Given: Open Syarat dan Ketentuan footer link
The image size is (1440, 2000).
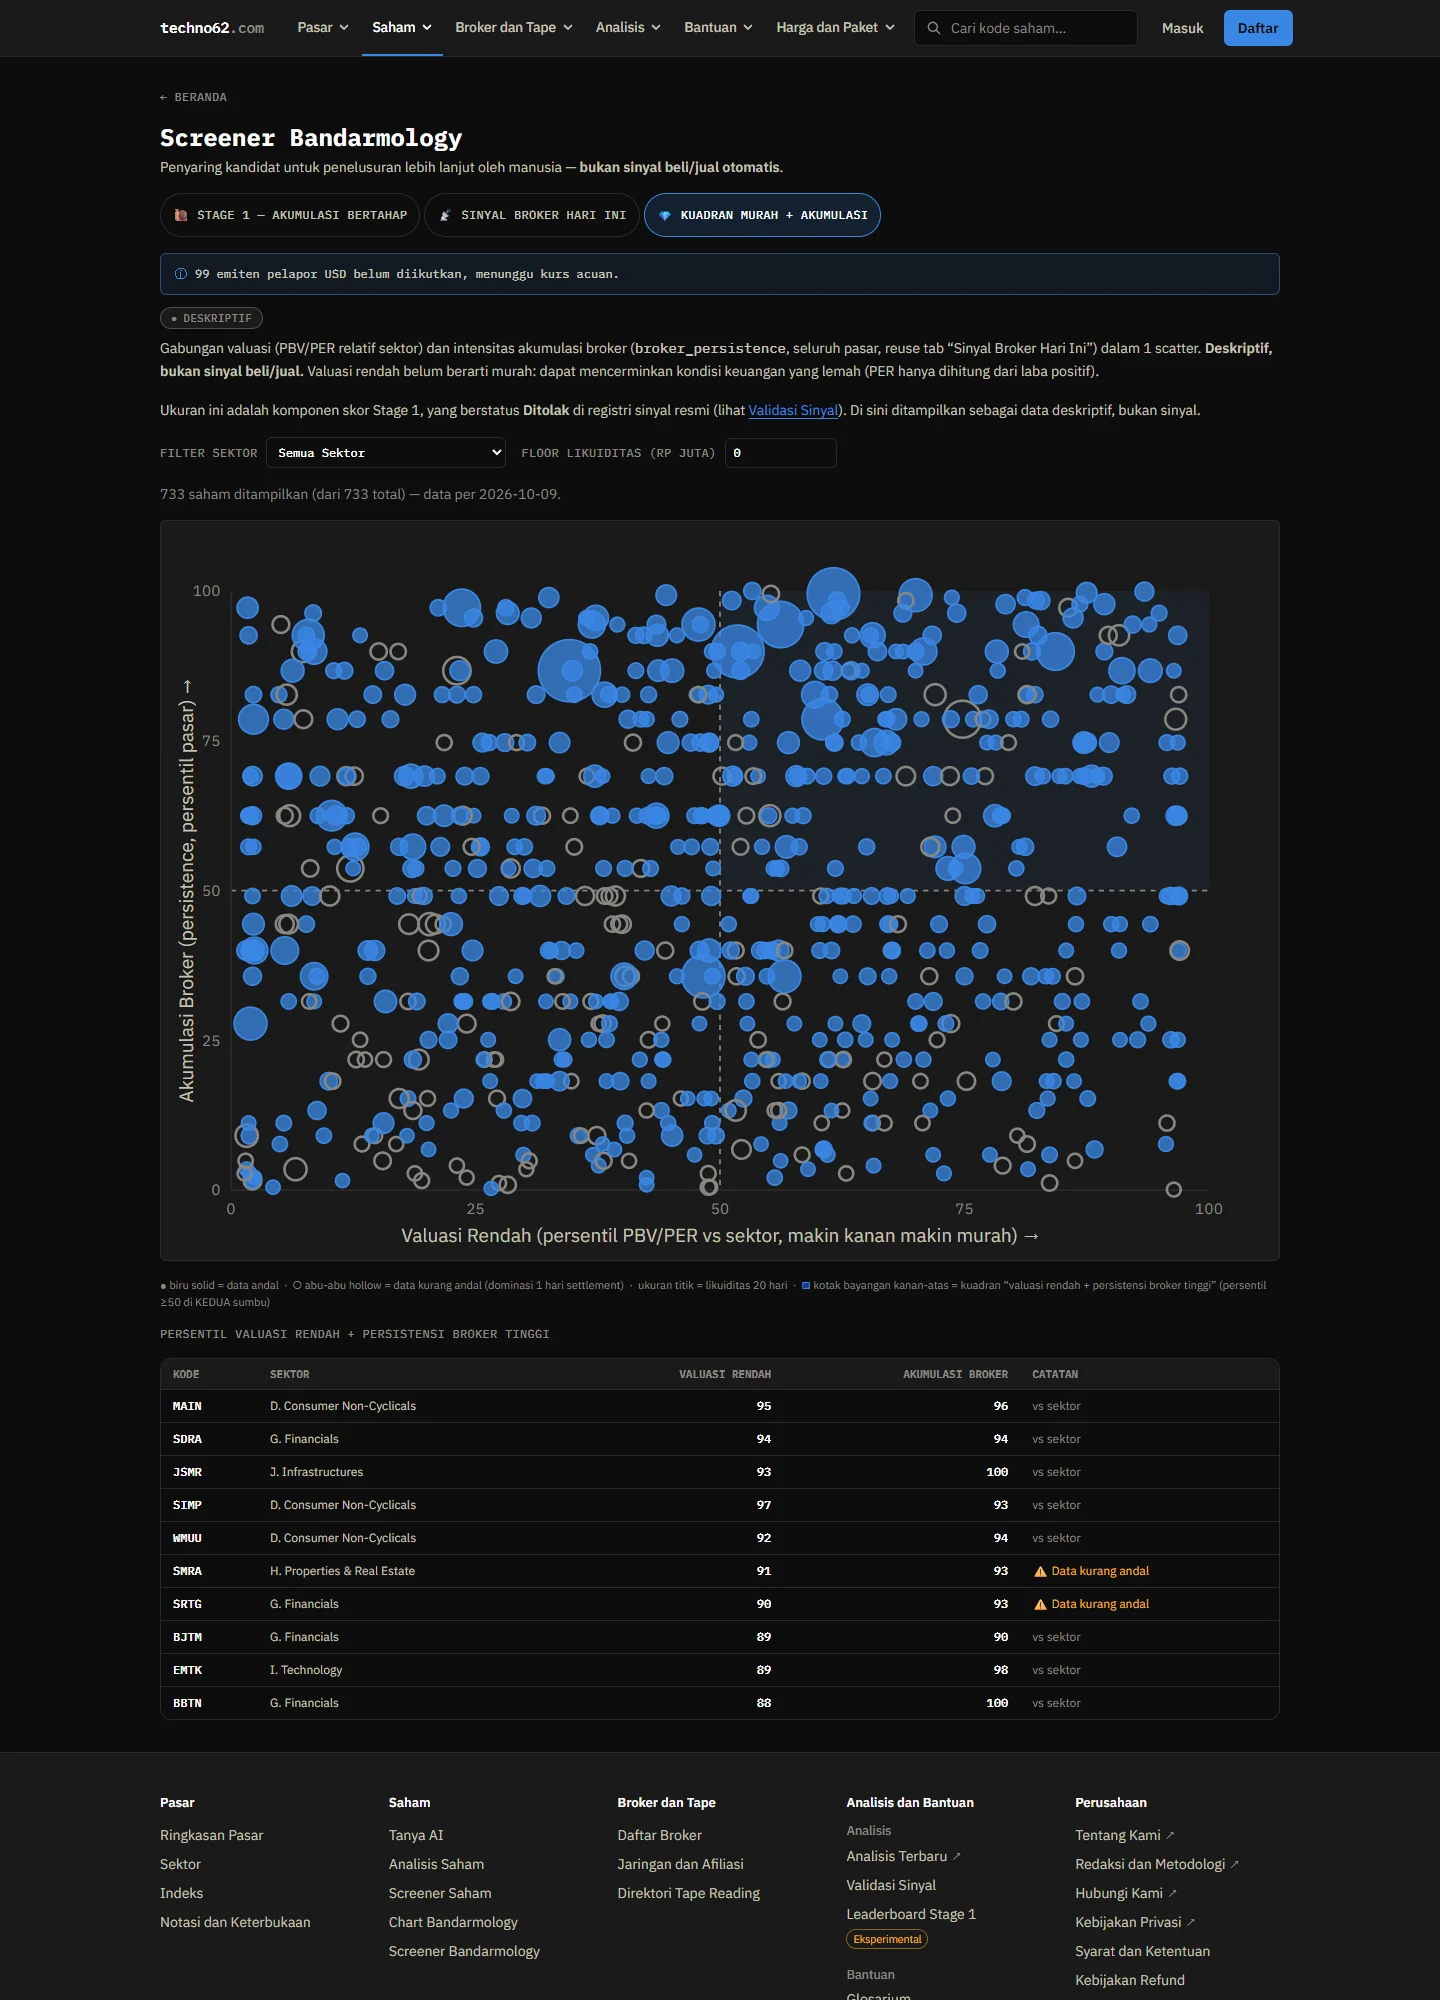Looking at the screenshot, I should (x=1143, y=1951).
